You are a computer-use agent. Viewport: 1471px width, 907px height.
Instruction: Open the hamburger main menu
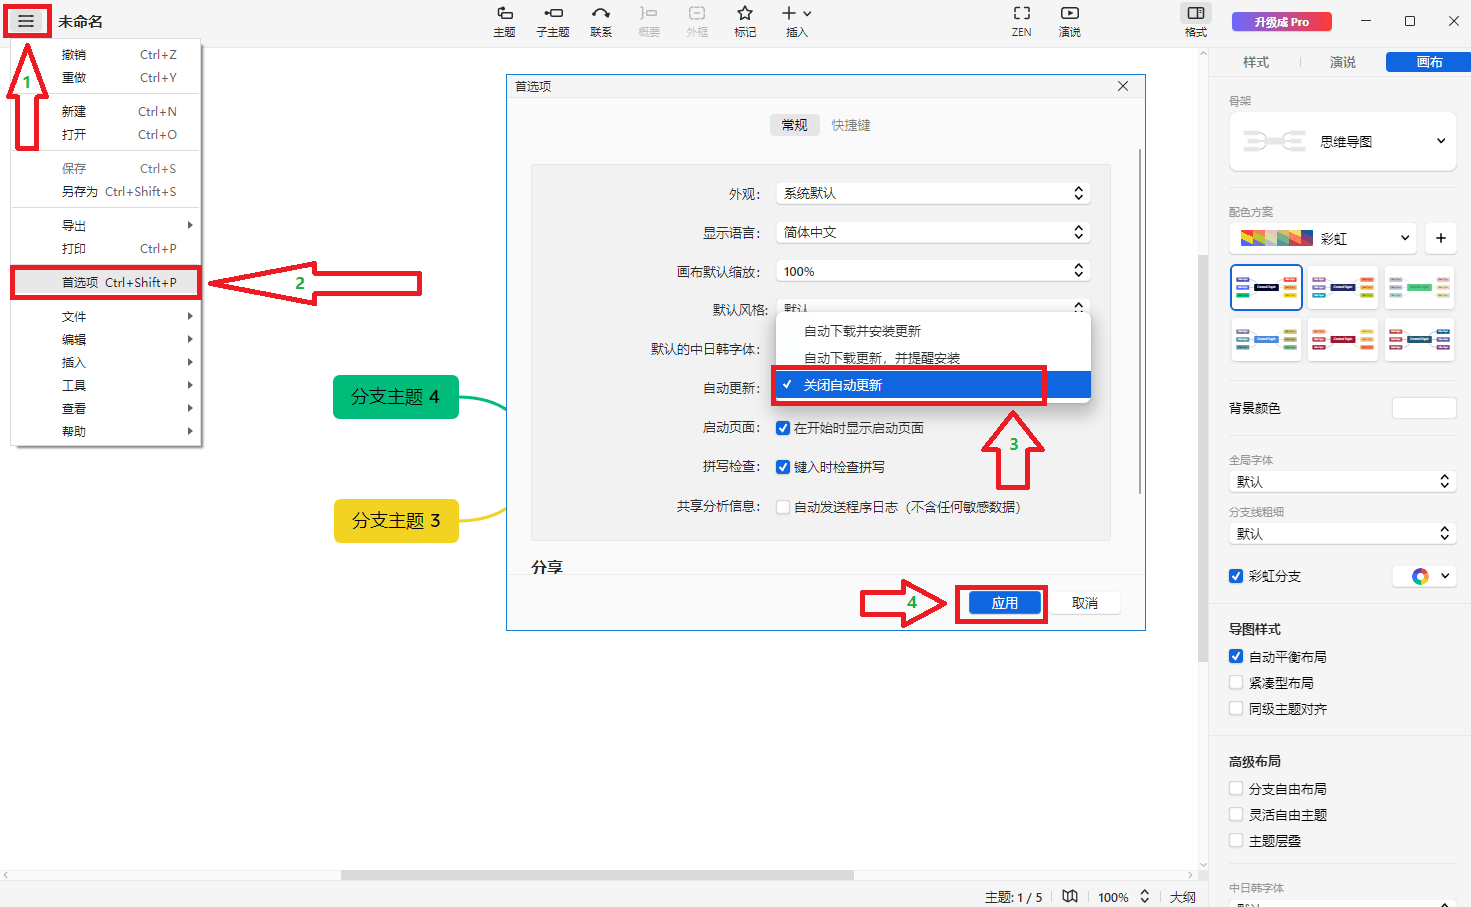[26, 21]
